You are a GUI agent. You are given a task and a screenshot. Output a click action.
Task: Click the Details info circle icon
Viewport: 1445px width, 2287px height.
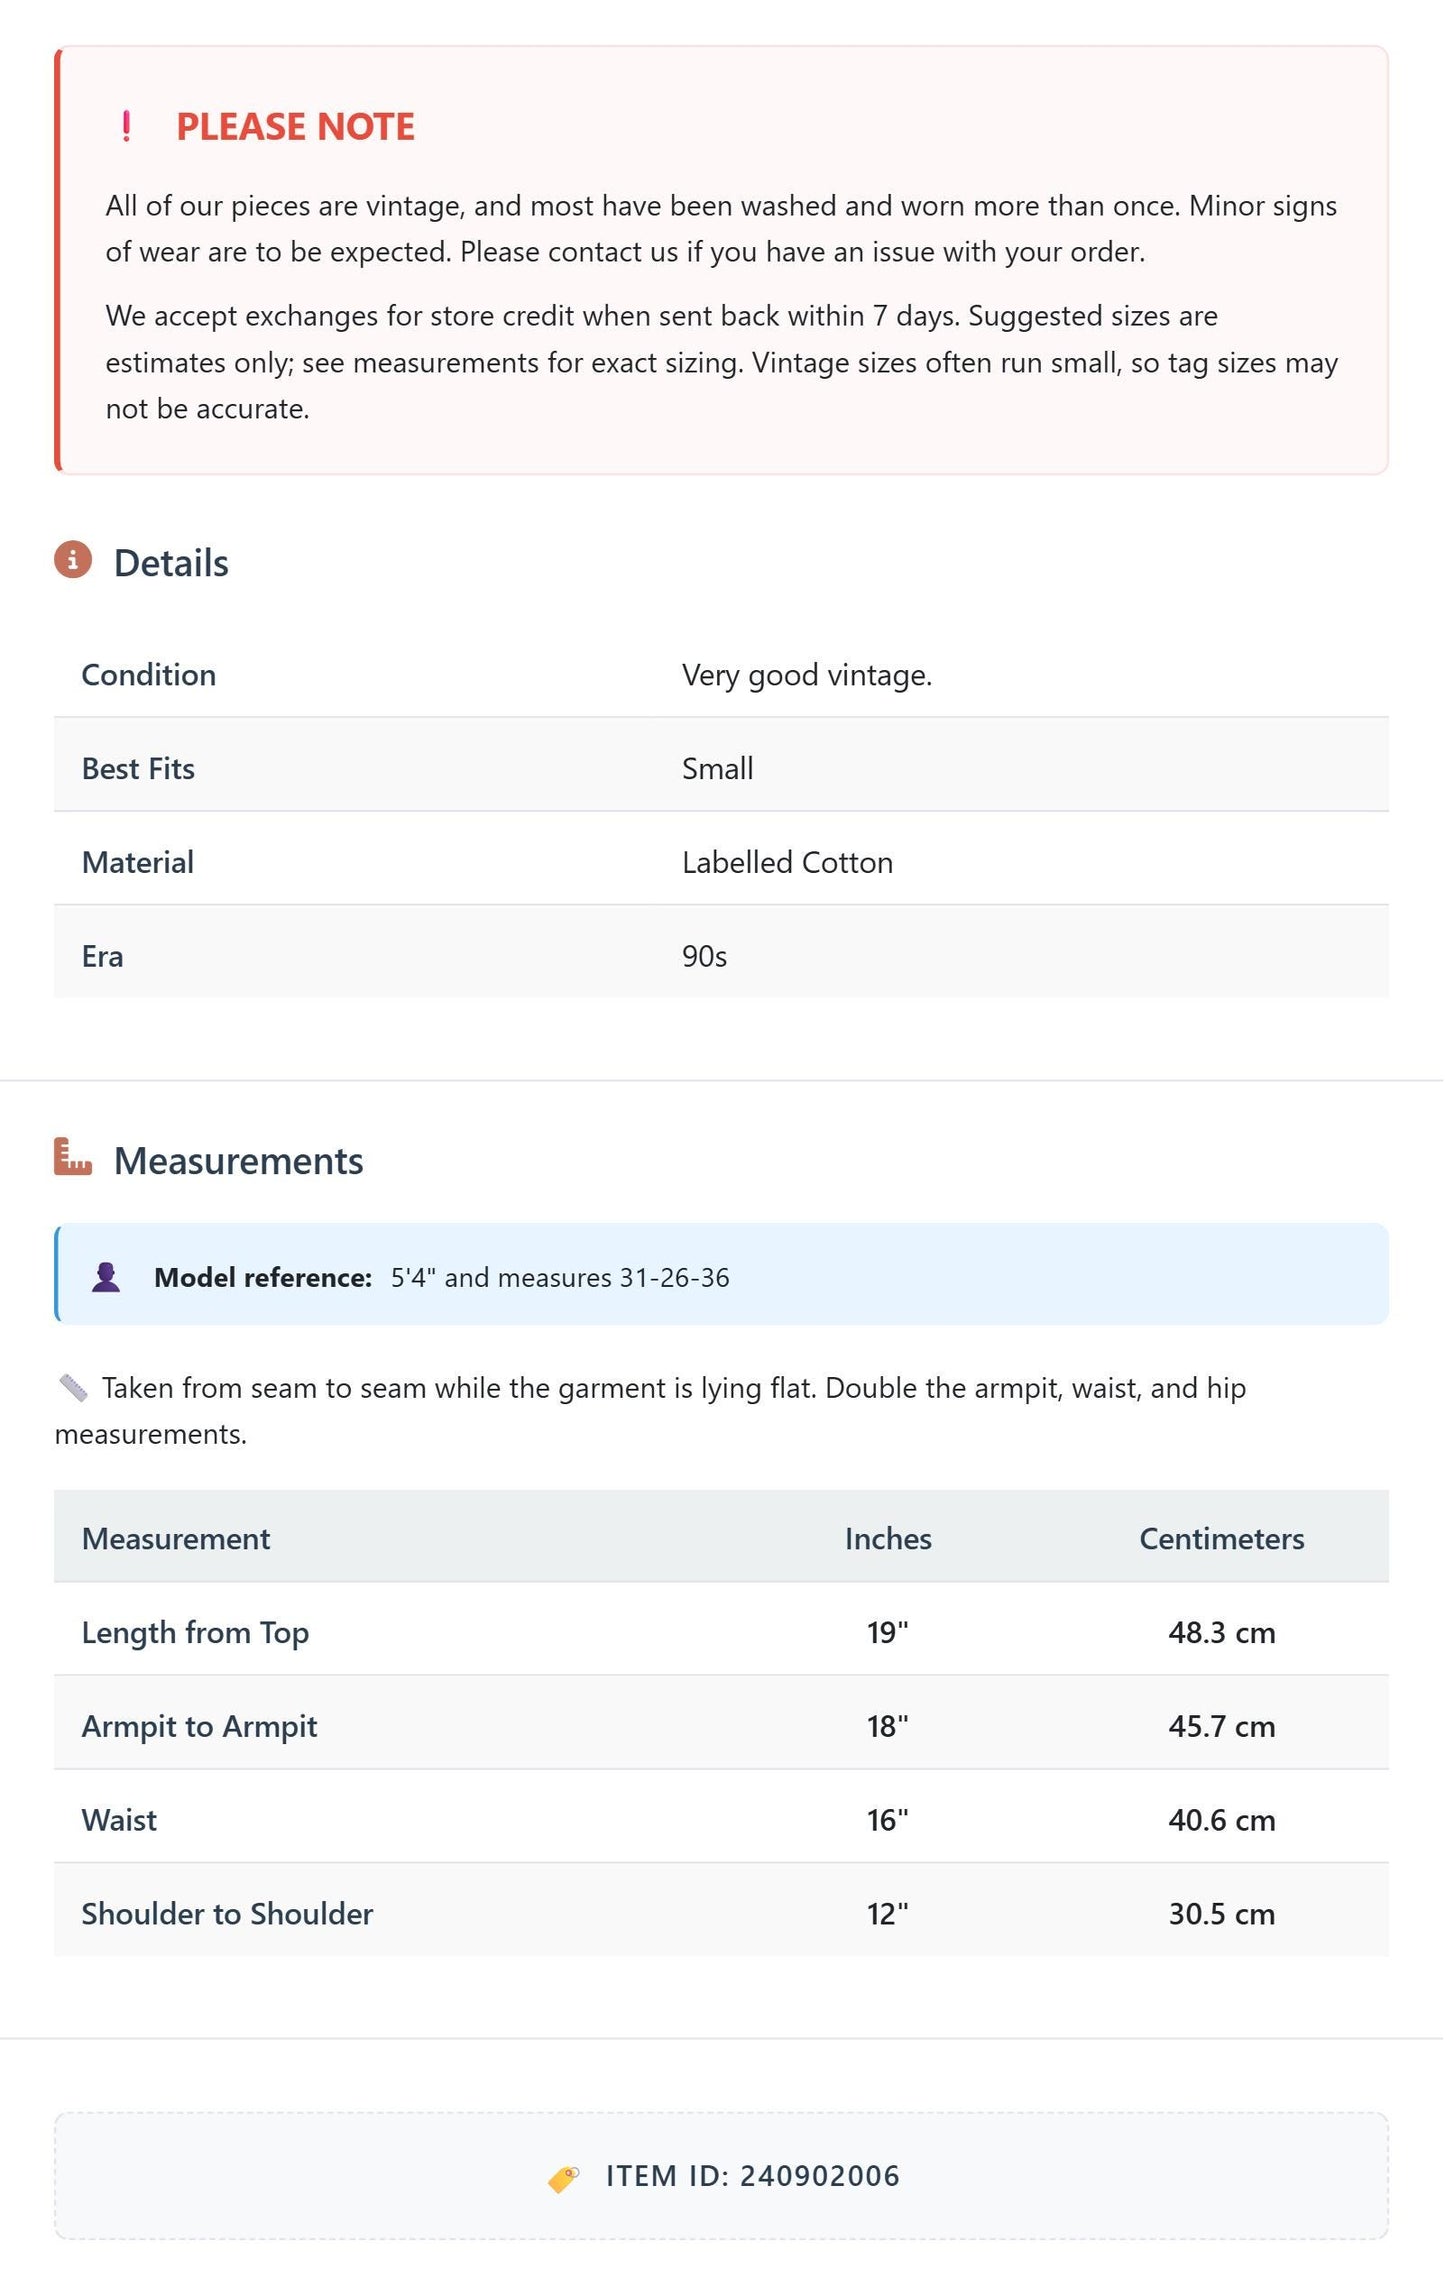coord(73,560)
